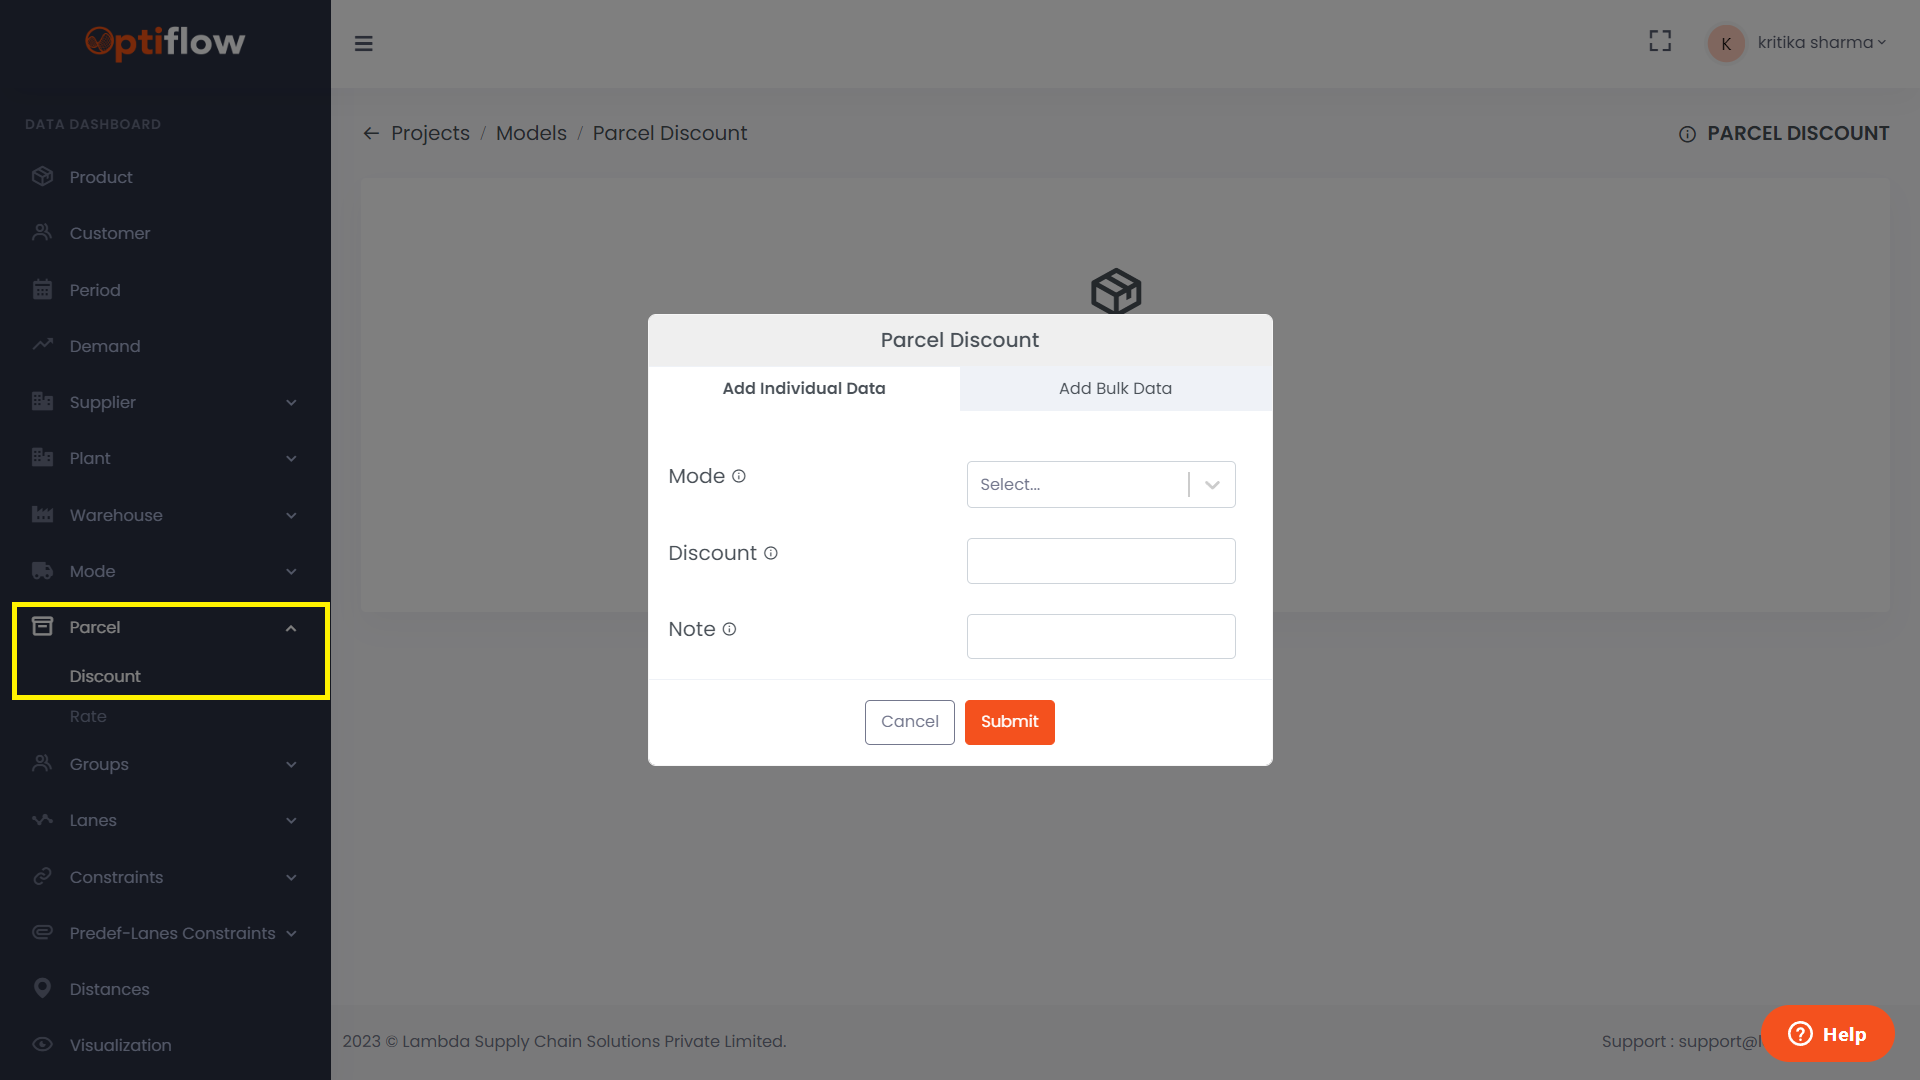Screen dimensions: 1920x1080
Task: Select the Product icon in sidebar
Action: point(43,176)
